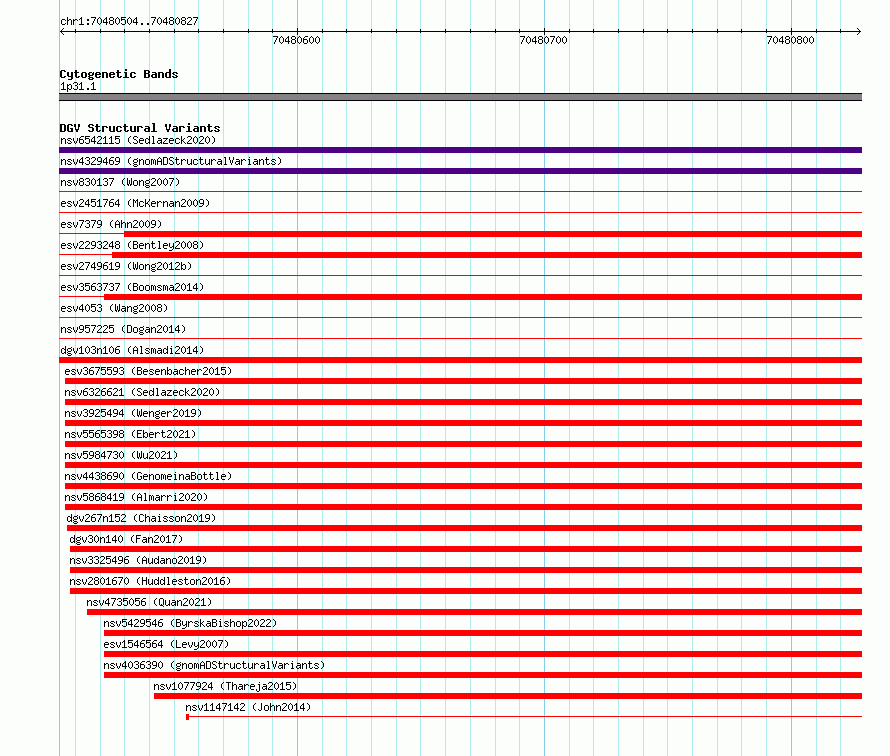Click the red bar under nsv5984730
Image resolution: width=890 pixels, height=756 pixels.
click(463, 465)
